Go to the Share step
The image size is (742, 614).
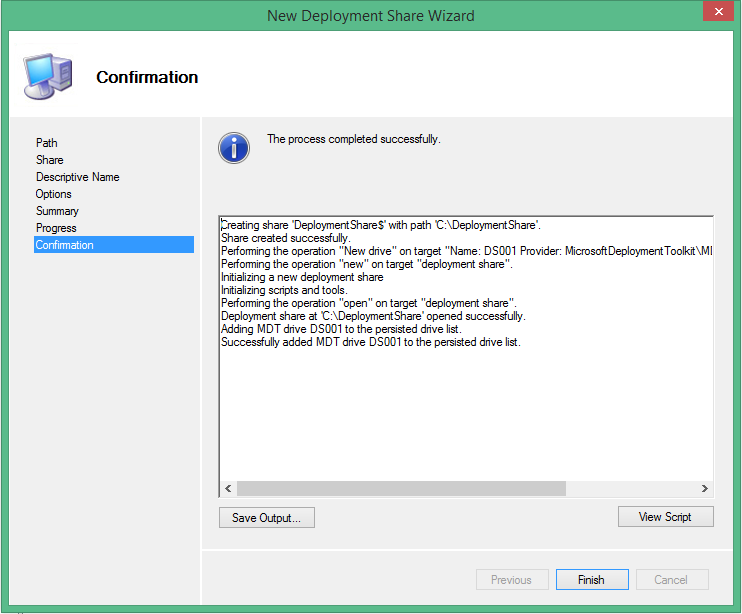pos(50,160)
